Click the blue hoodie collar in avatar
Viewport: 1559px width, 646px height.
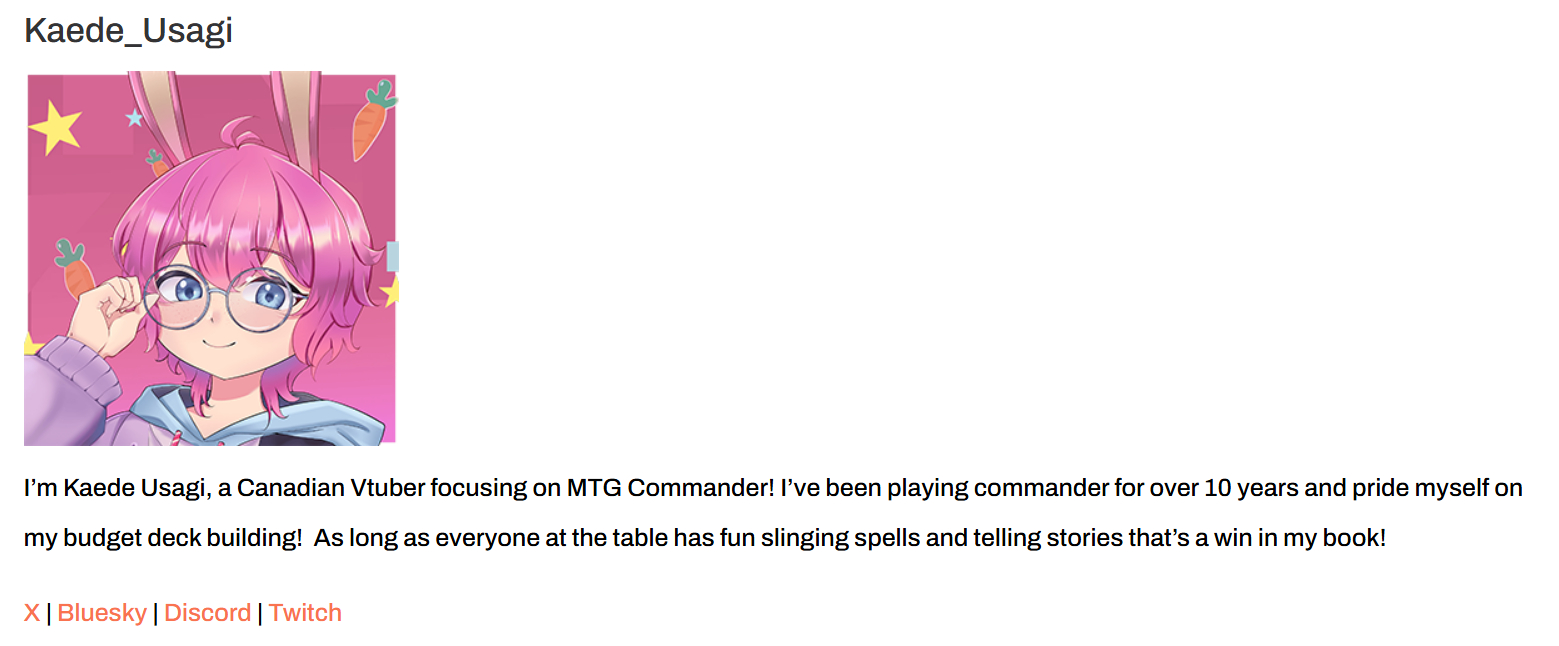[x=300, y=415]
